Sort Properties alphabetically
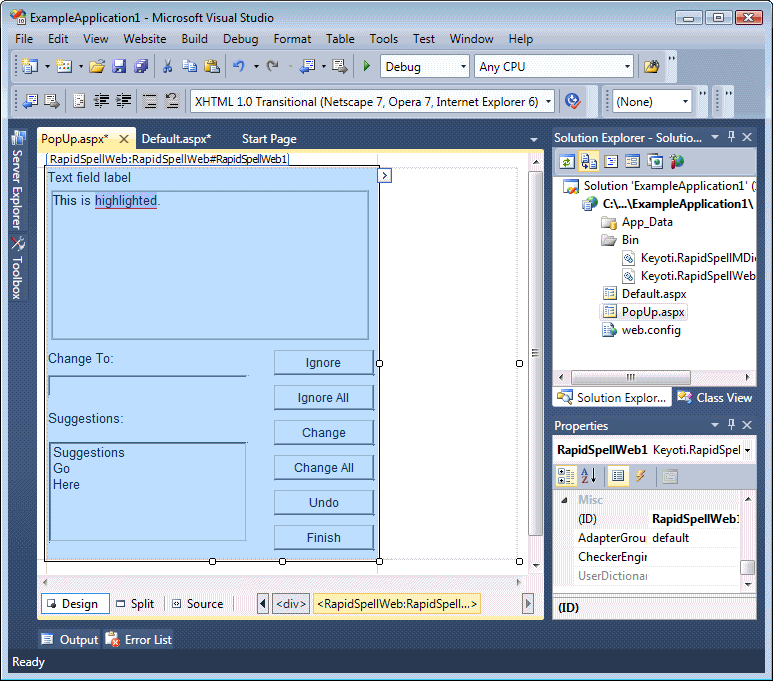Viewport: 773px width, 681px height. coord(589,476)
